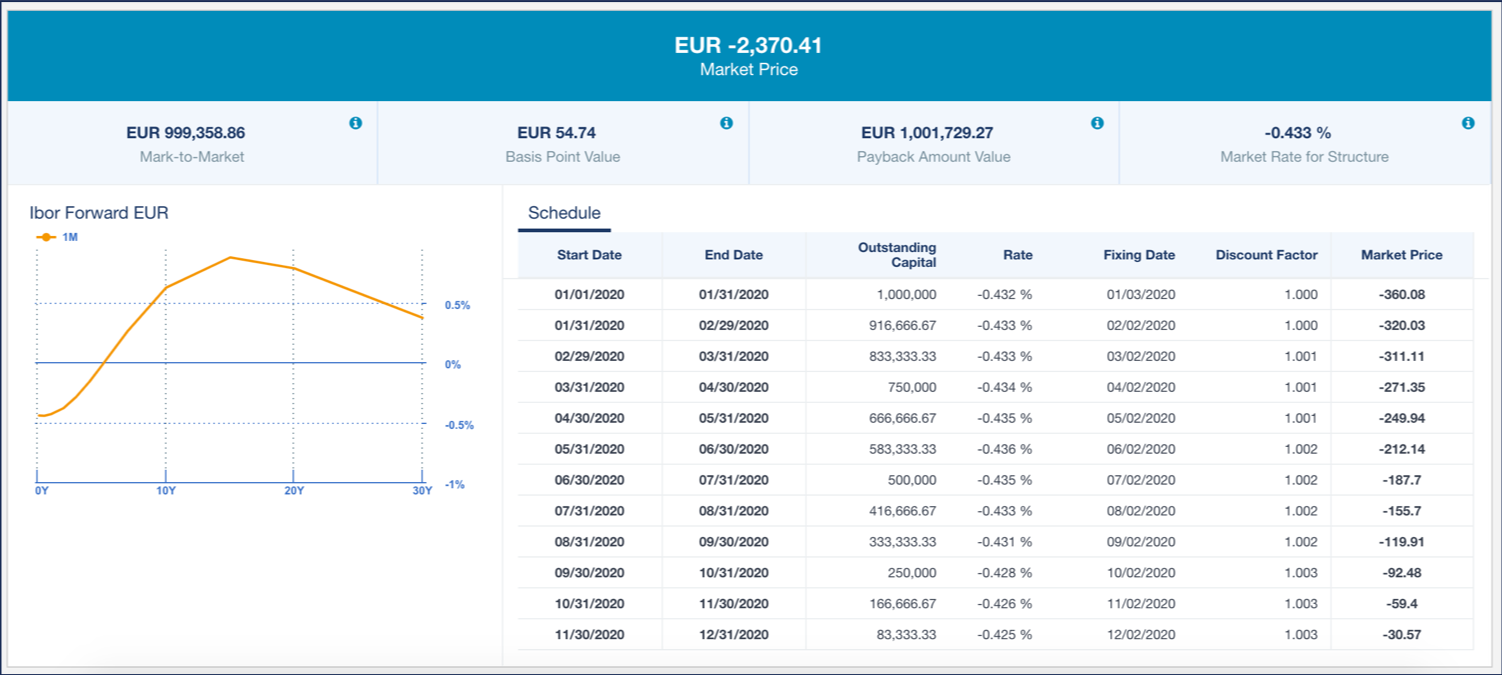
Task: Click the Rate column header
Action: pyautogui.click(x=1017, y=255)
